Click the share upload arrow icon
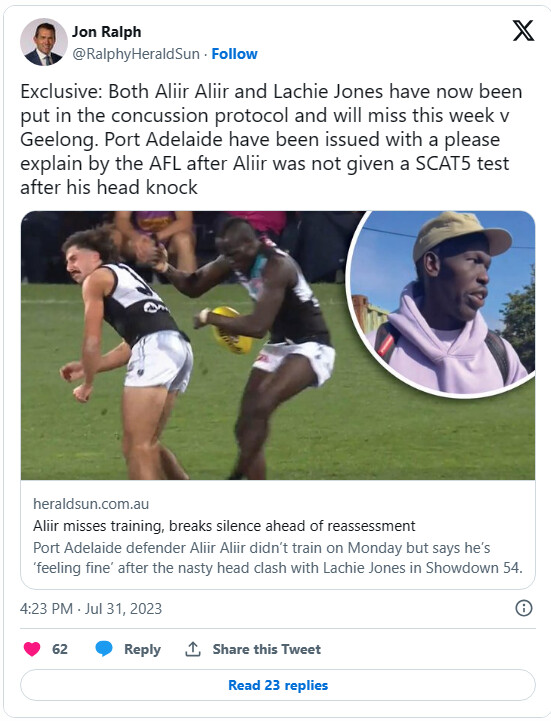The image size is (551, 721). tap(193, 649)
